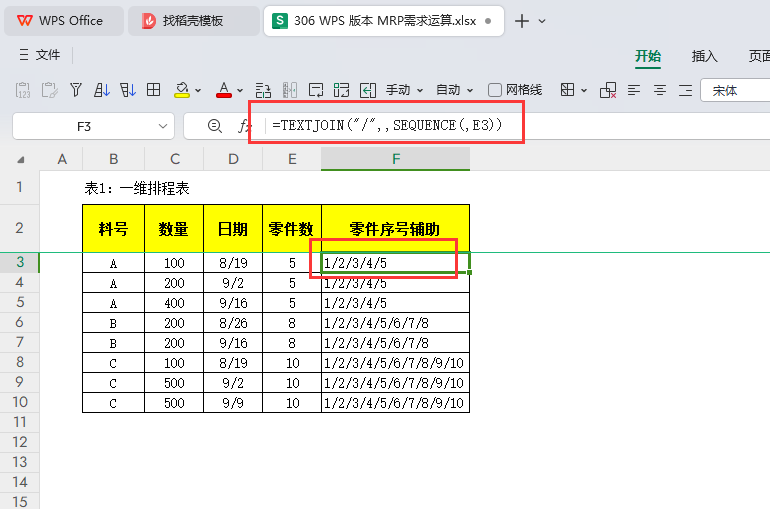Screen dimensions: 770x509
Task: Switch to the 插入 ribbon tab
Action: pos(705,56)
